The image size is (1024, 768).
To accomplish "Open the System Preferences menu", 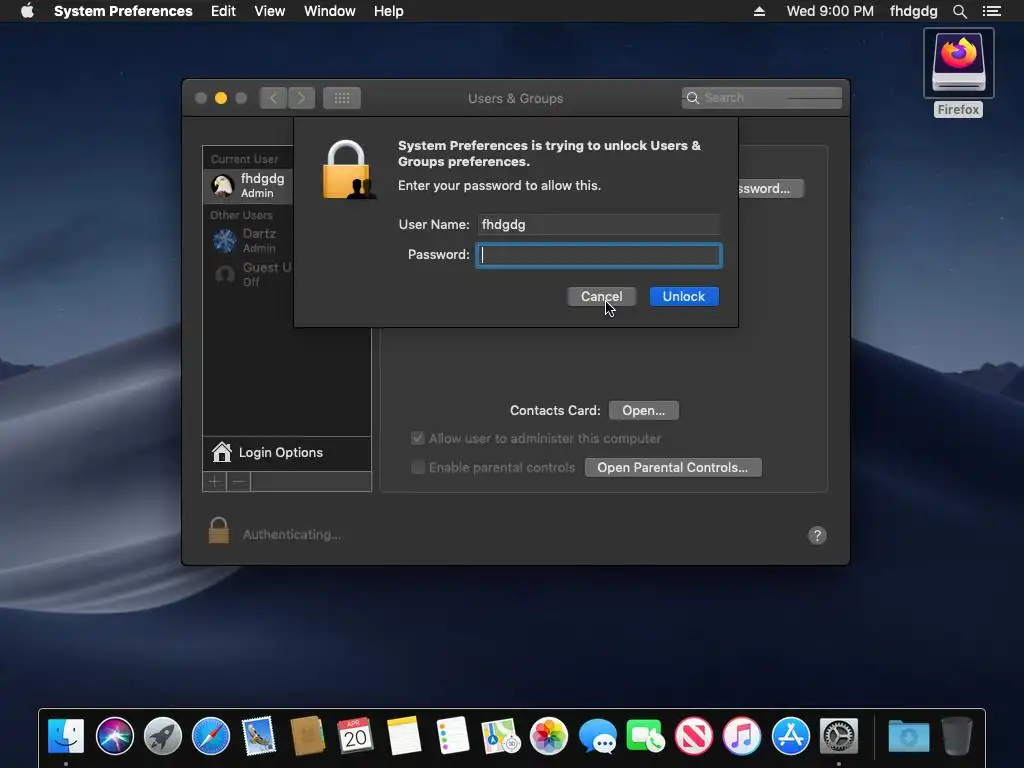I will click(x=123, y=11).
